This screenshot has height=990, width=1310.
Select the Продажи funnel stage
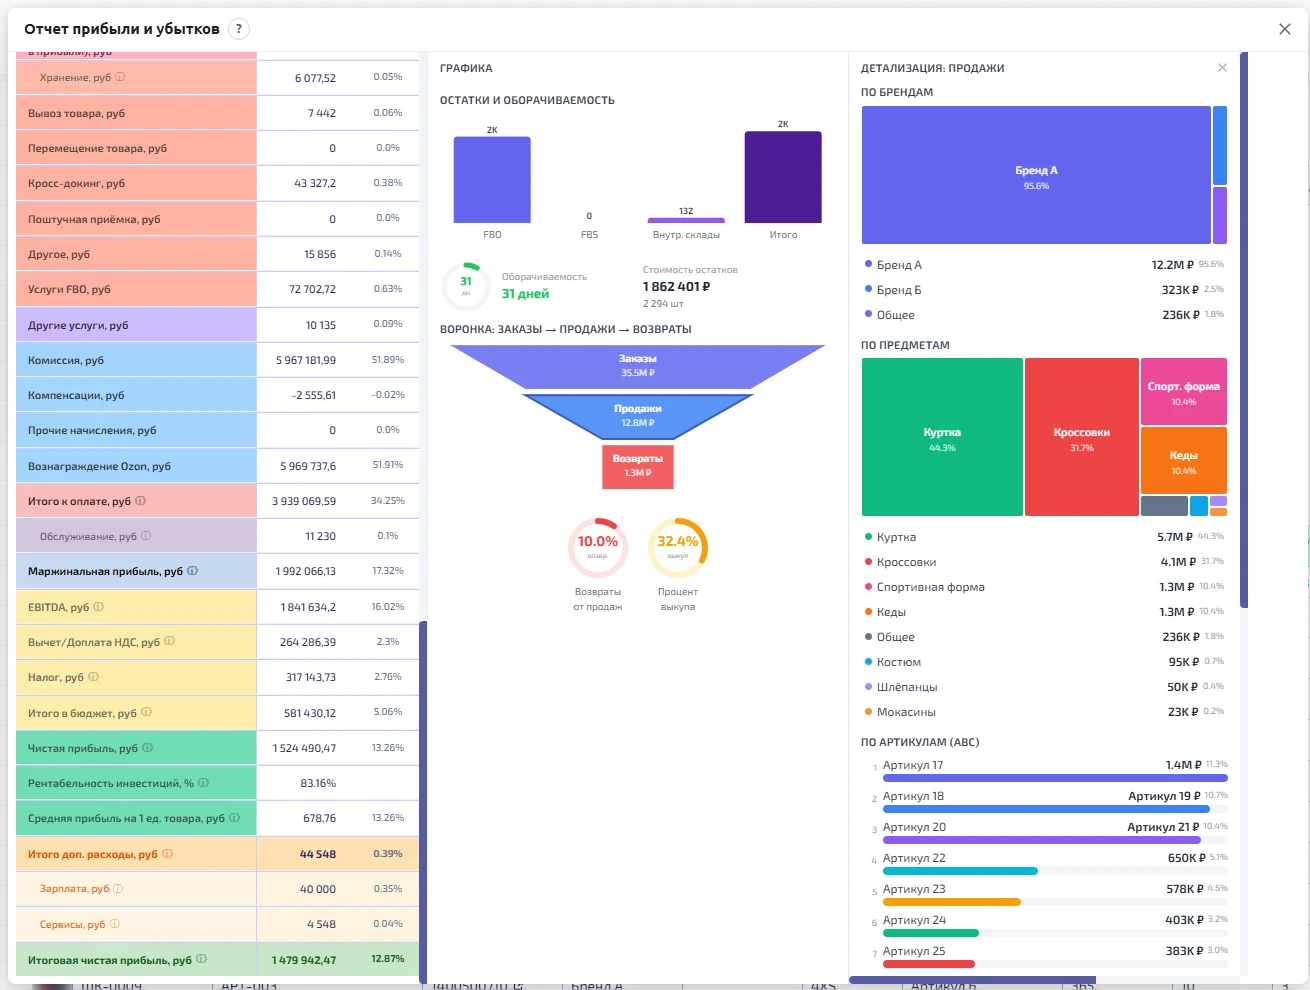pyautogui.click(x=638, y=416)
